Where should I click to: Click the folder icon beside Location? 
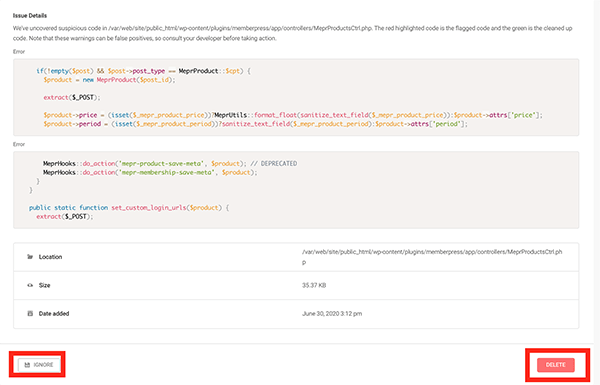point(30,257)
